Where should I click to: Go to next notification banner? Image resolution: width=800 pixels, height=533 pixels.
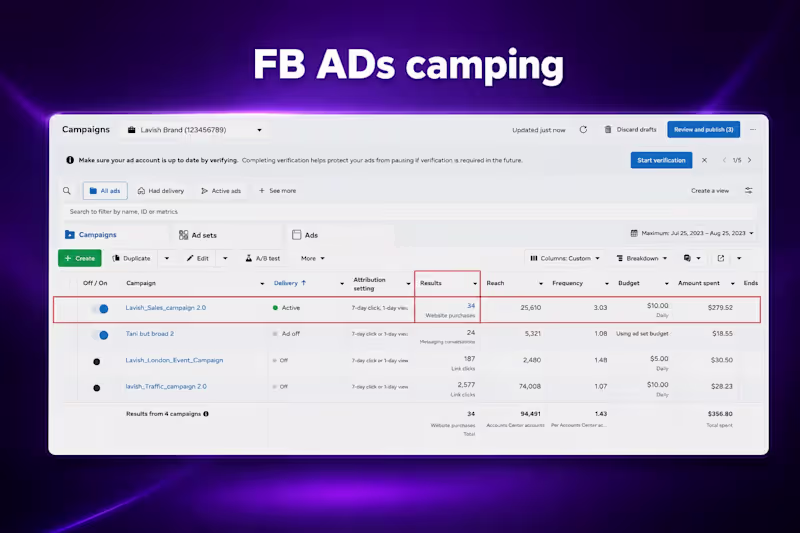pos(749,160)
